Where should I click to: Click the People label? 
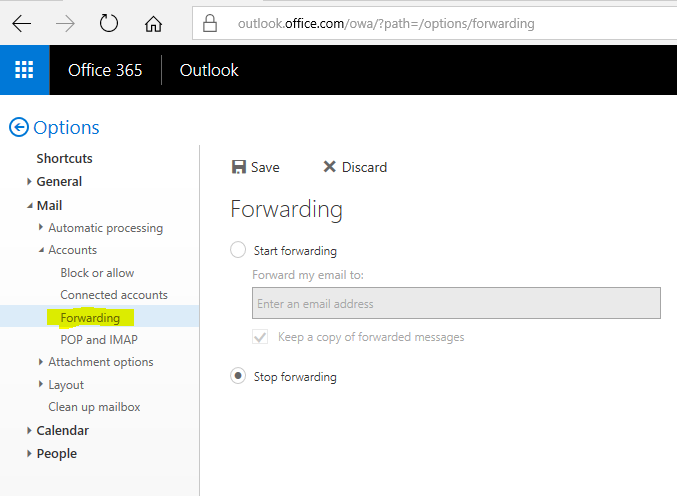57,454
